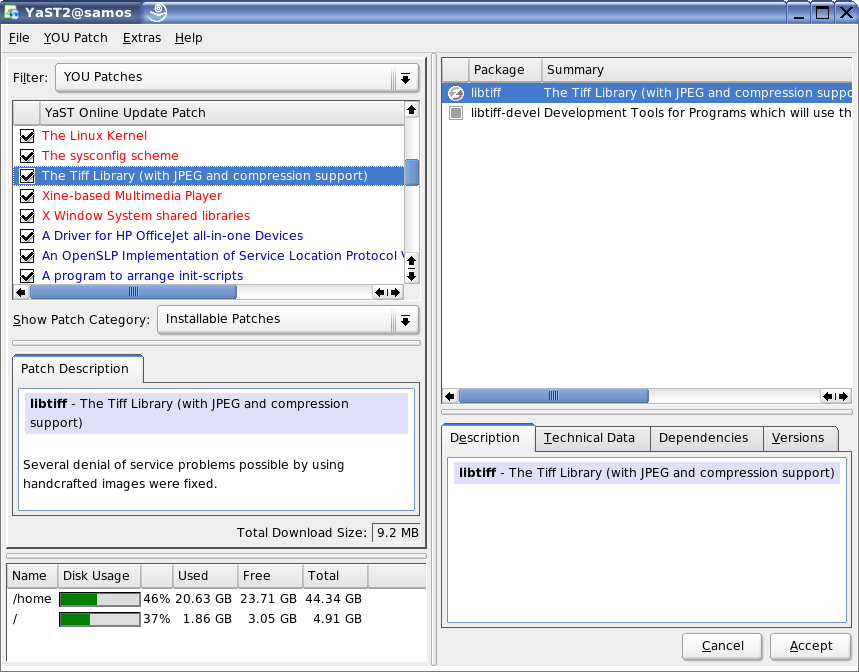
Task: Uncheck HP OfficeJet driver patch
Action: click(27, 236)
